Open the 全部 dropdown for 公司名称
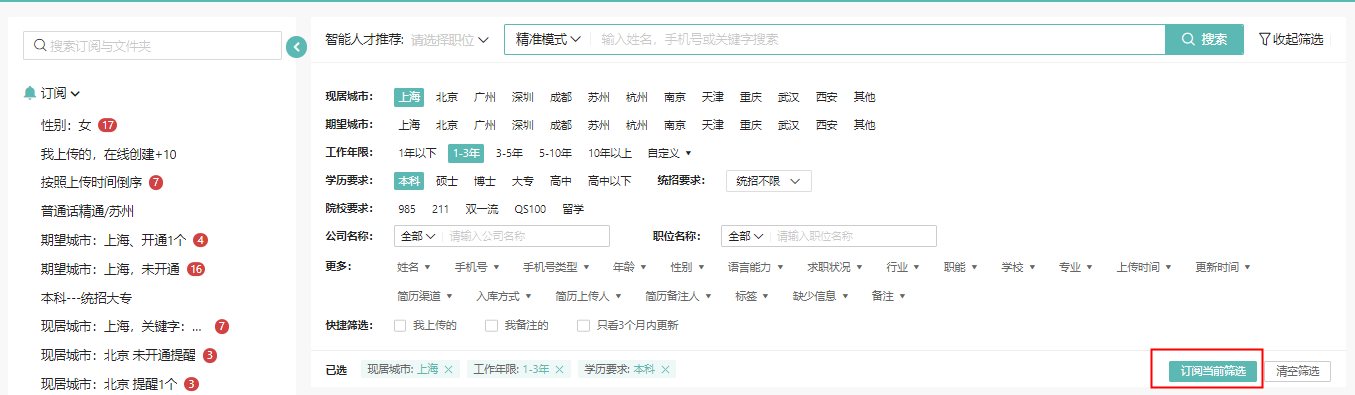This screenshot has height=395, width=1355. (x=418, y=236)
